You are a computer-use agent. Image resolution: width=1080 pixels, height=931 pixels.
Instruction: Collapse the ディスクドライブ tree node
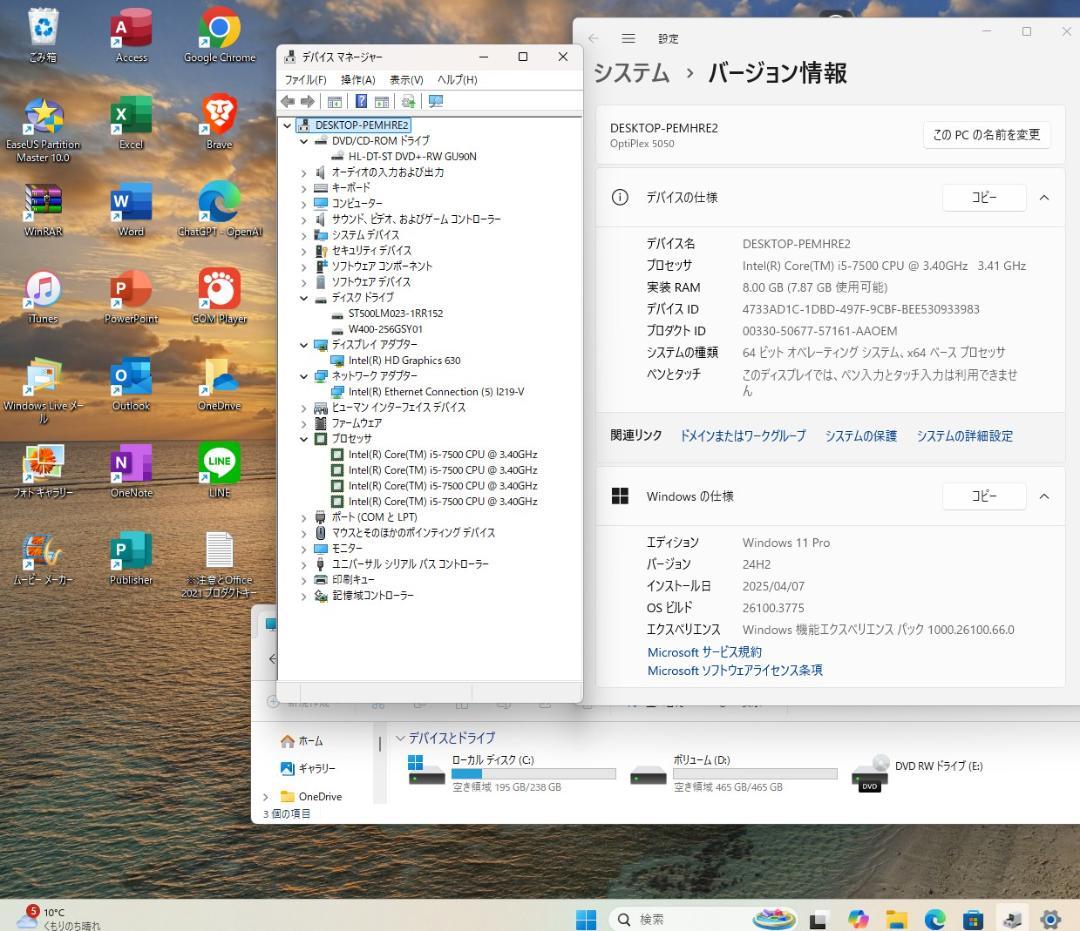305,297
